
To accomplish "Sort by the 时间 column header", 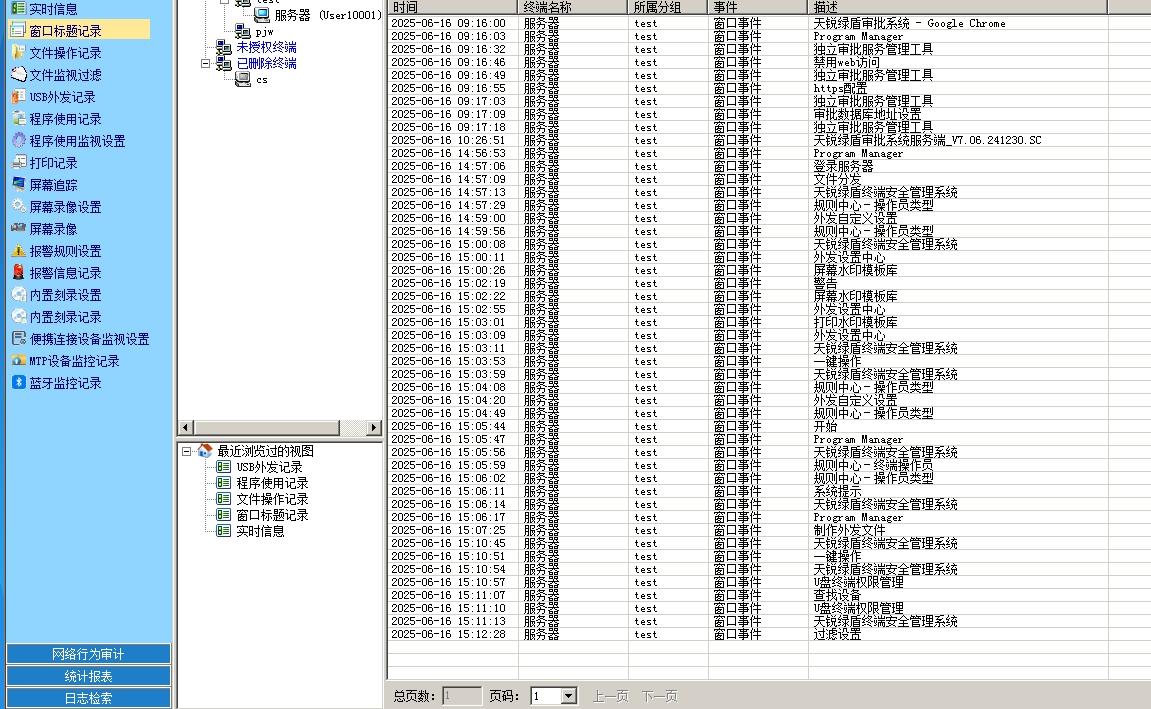I will tap(452, 7).
